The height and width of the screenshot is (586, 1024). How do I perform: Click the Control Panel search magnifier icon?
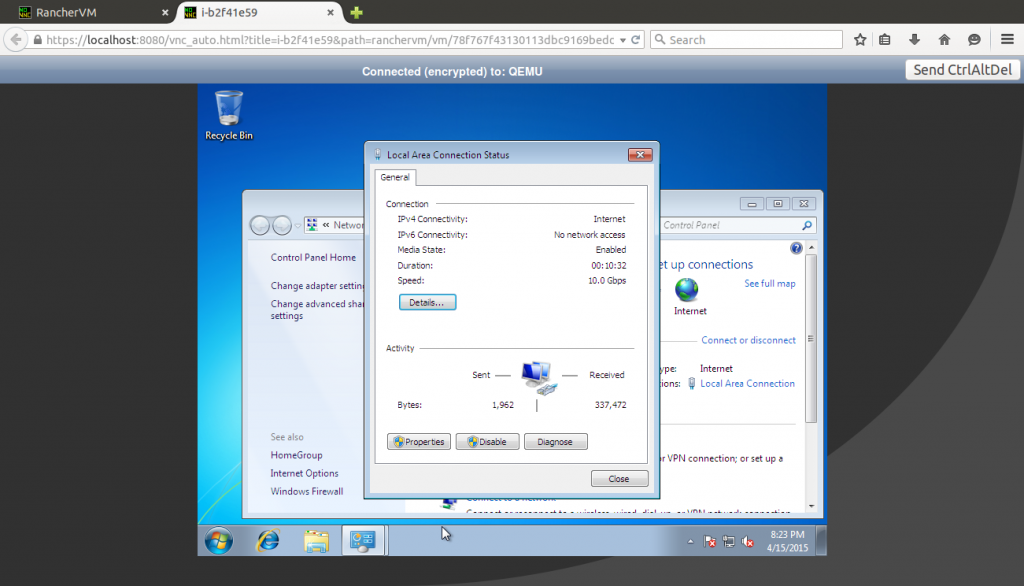pyautogui.click(x=807, y=225)
